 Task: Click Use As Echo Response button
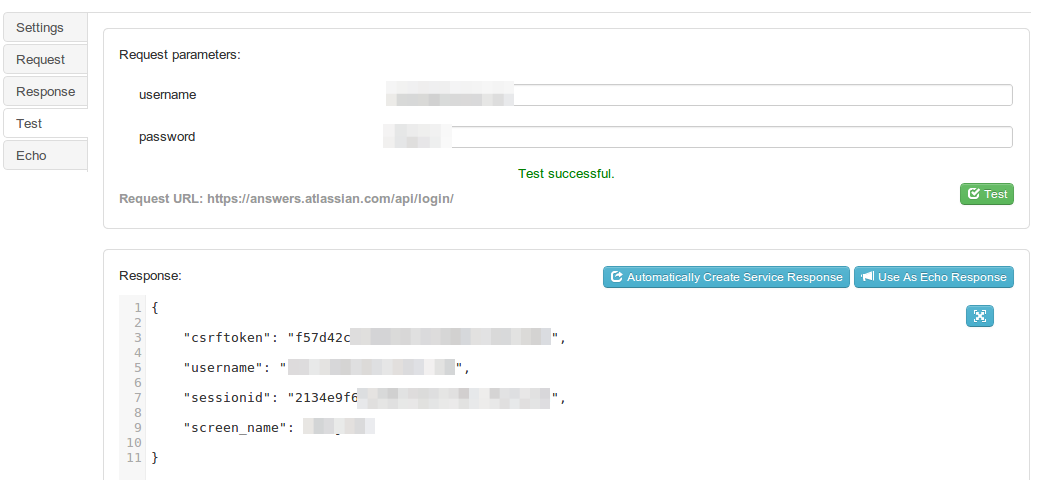[x=933, y=277]
